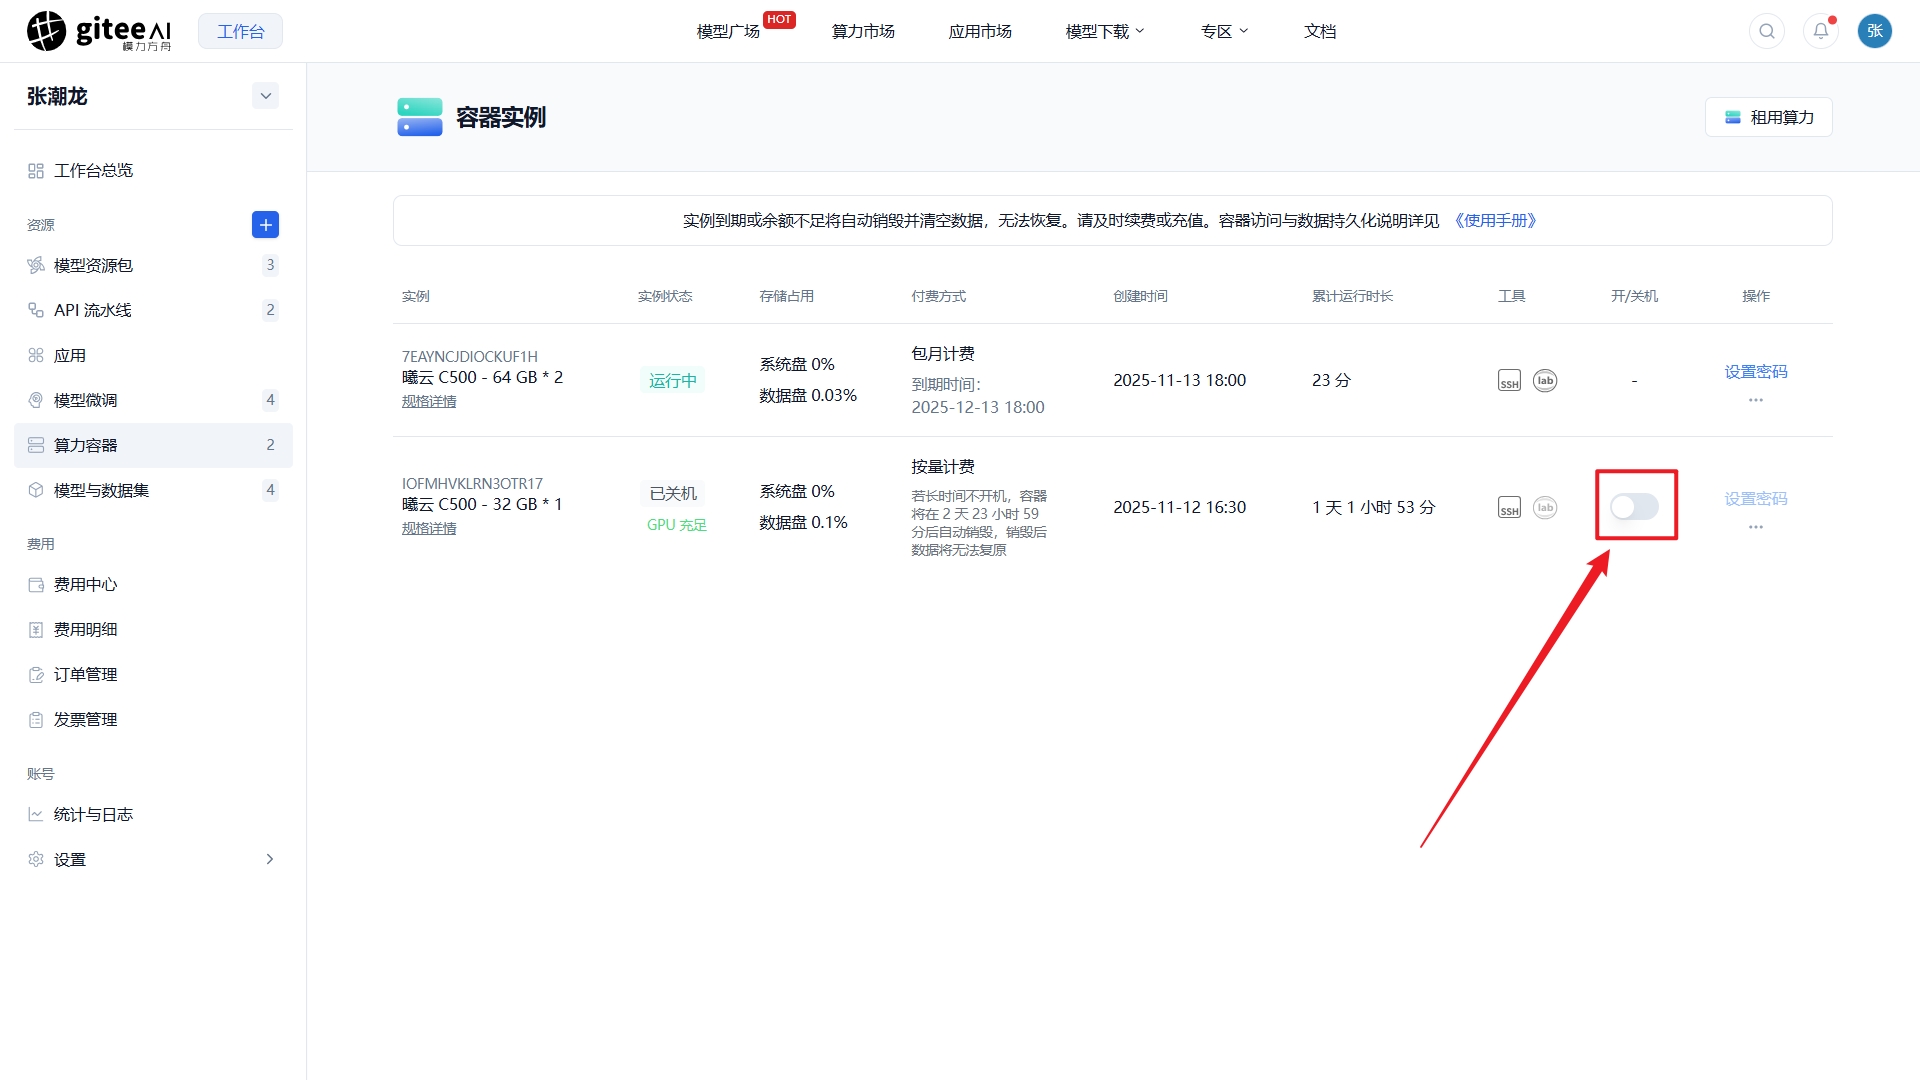This screenshot has height=1080, width=1920.
Task: Open 费用明细 in sidebar
Action: point(153,630)
